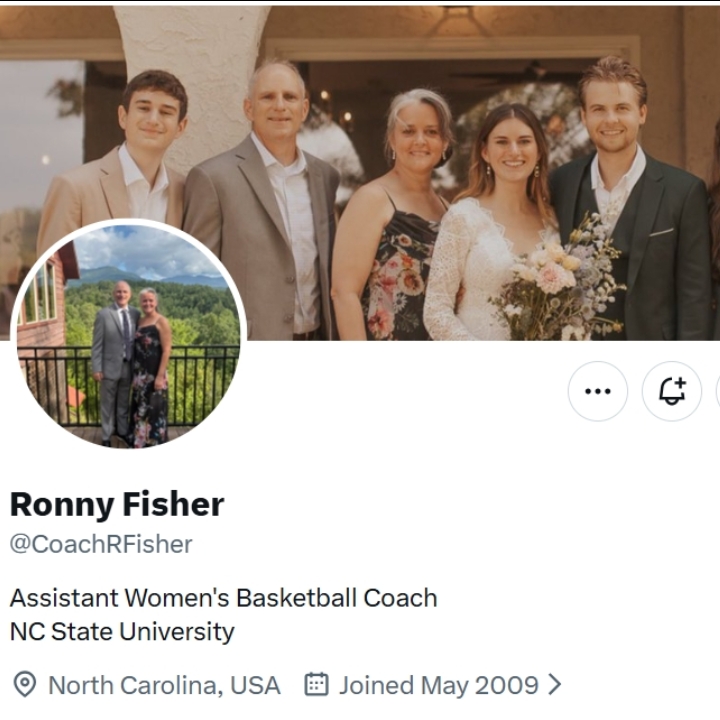Open the wedding header banner photo
Screen dimensions: 720x720
click(x=360, y=173)
